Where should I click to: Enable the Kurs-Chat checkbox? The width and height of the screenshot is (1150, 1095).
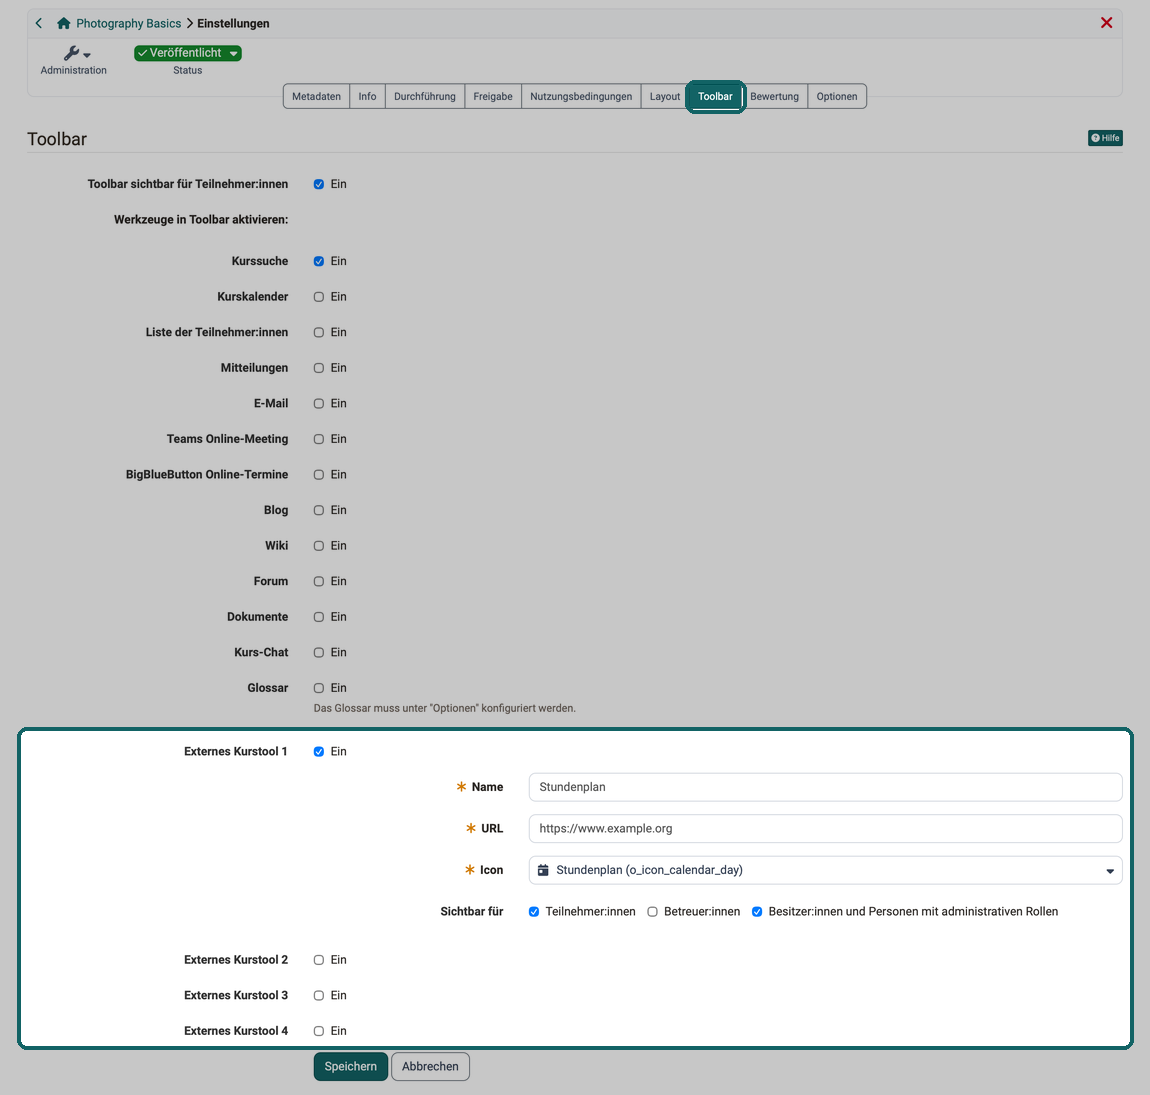318,653
